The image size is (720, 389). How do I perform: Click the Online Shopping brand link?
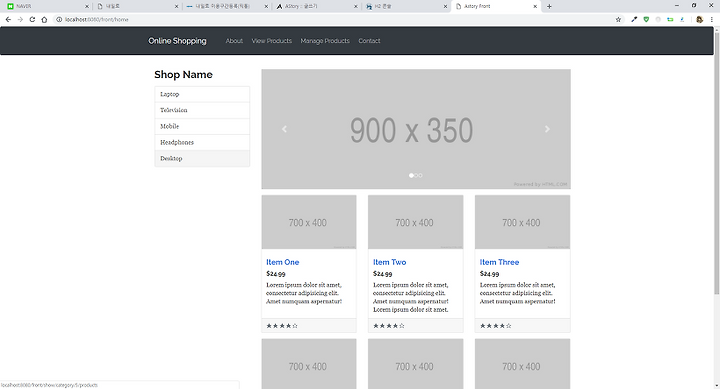177,41
